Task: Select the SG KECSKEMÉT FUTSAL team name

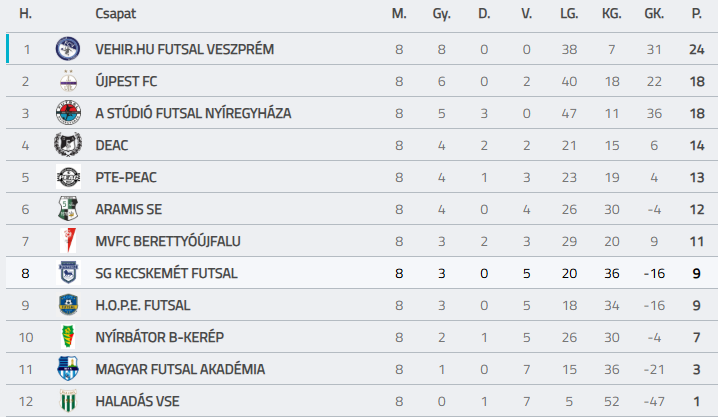Action: [167, 273]
